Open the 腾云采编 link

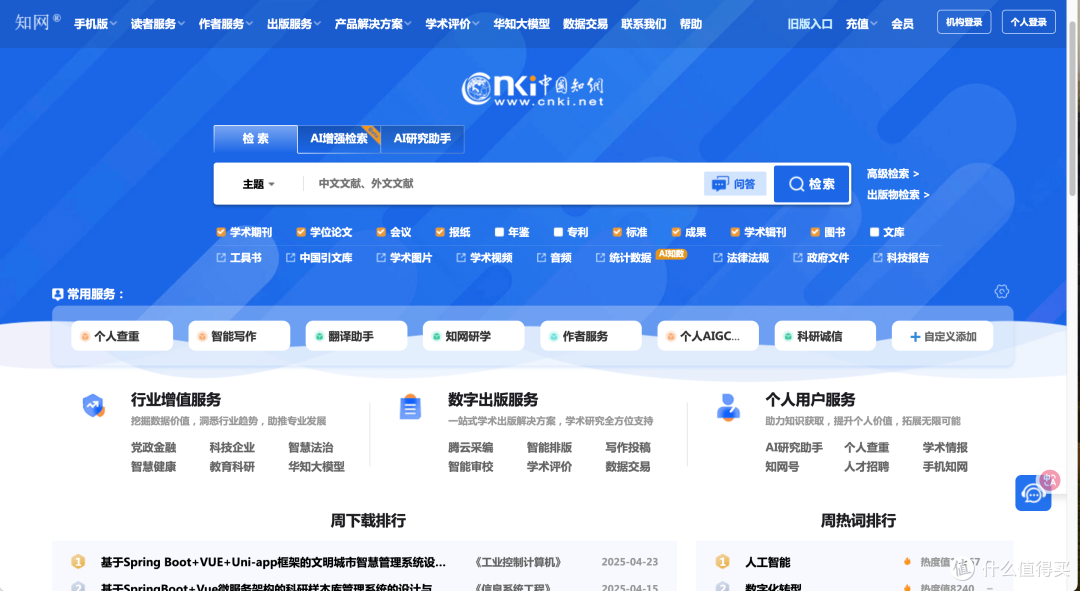coord(470,448)
